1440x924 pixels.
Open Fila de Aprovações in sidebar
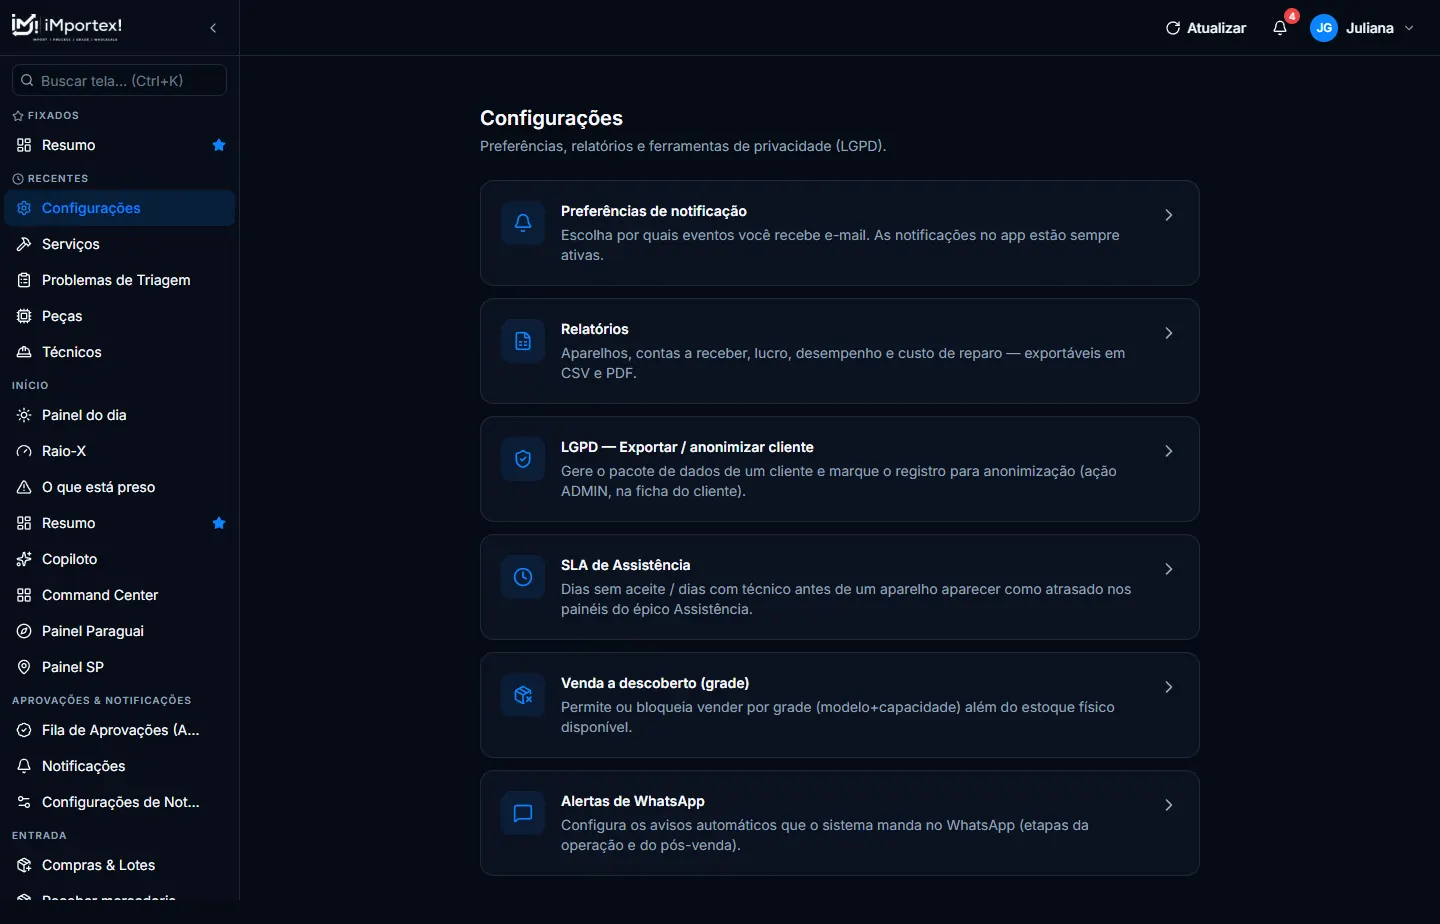(119, 730)
